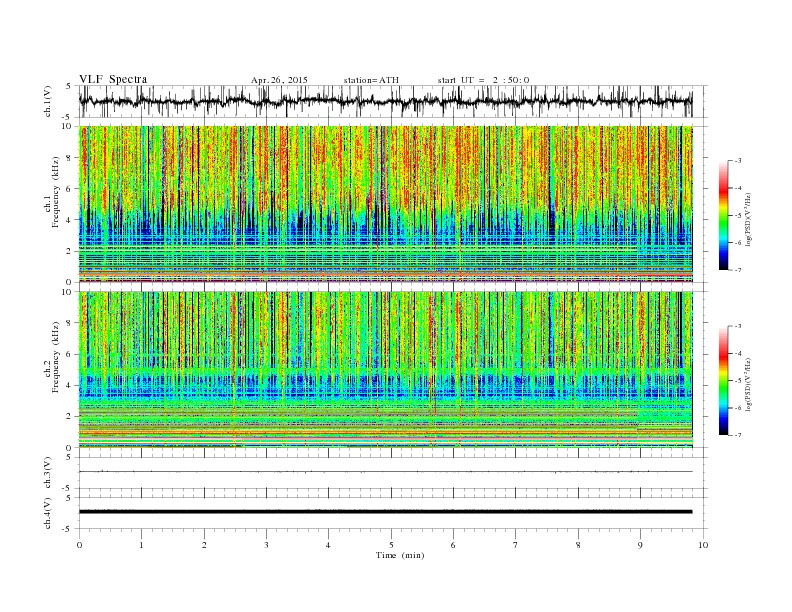Click the ch.4 voltage trace panel
The width and height of the screenshot is (792, 612).
tap(392, 513)
